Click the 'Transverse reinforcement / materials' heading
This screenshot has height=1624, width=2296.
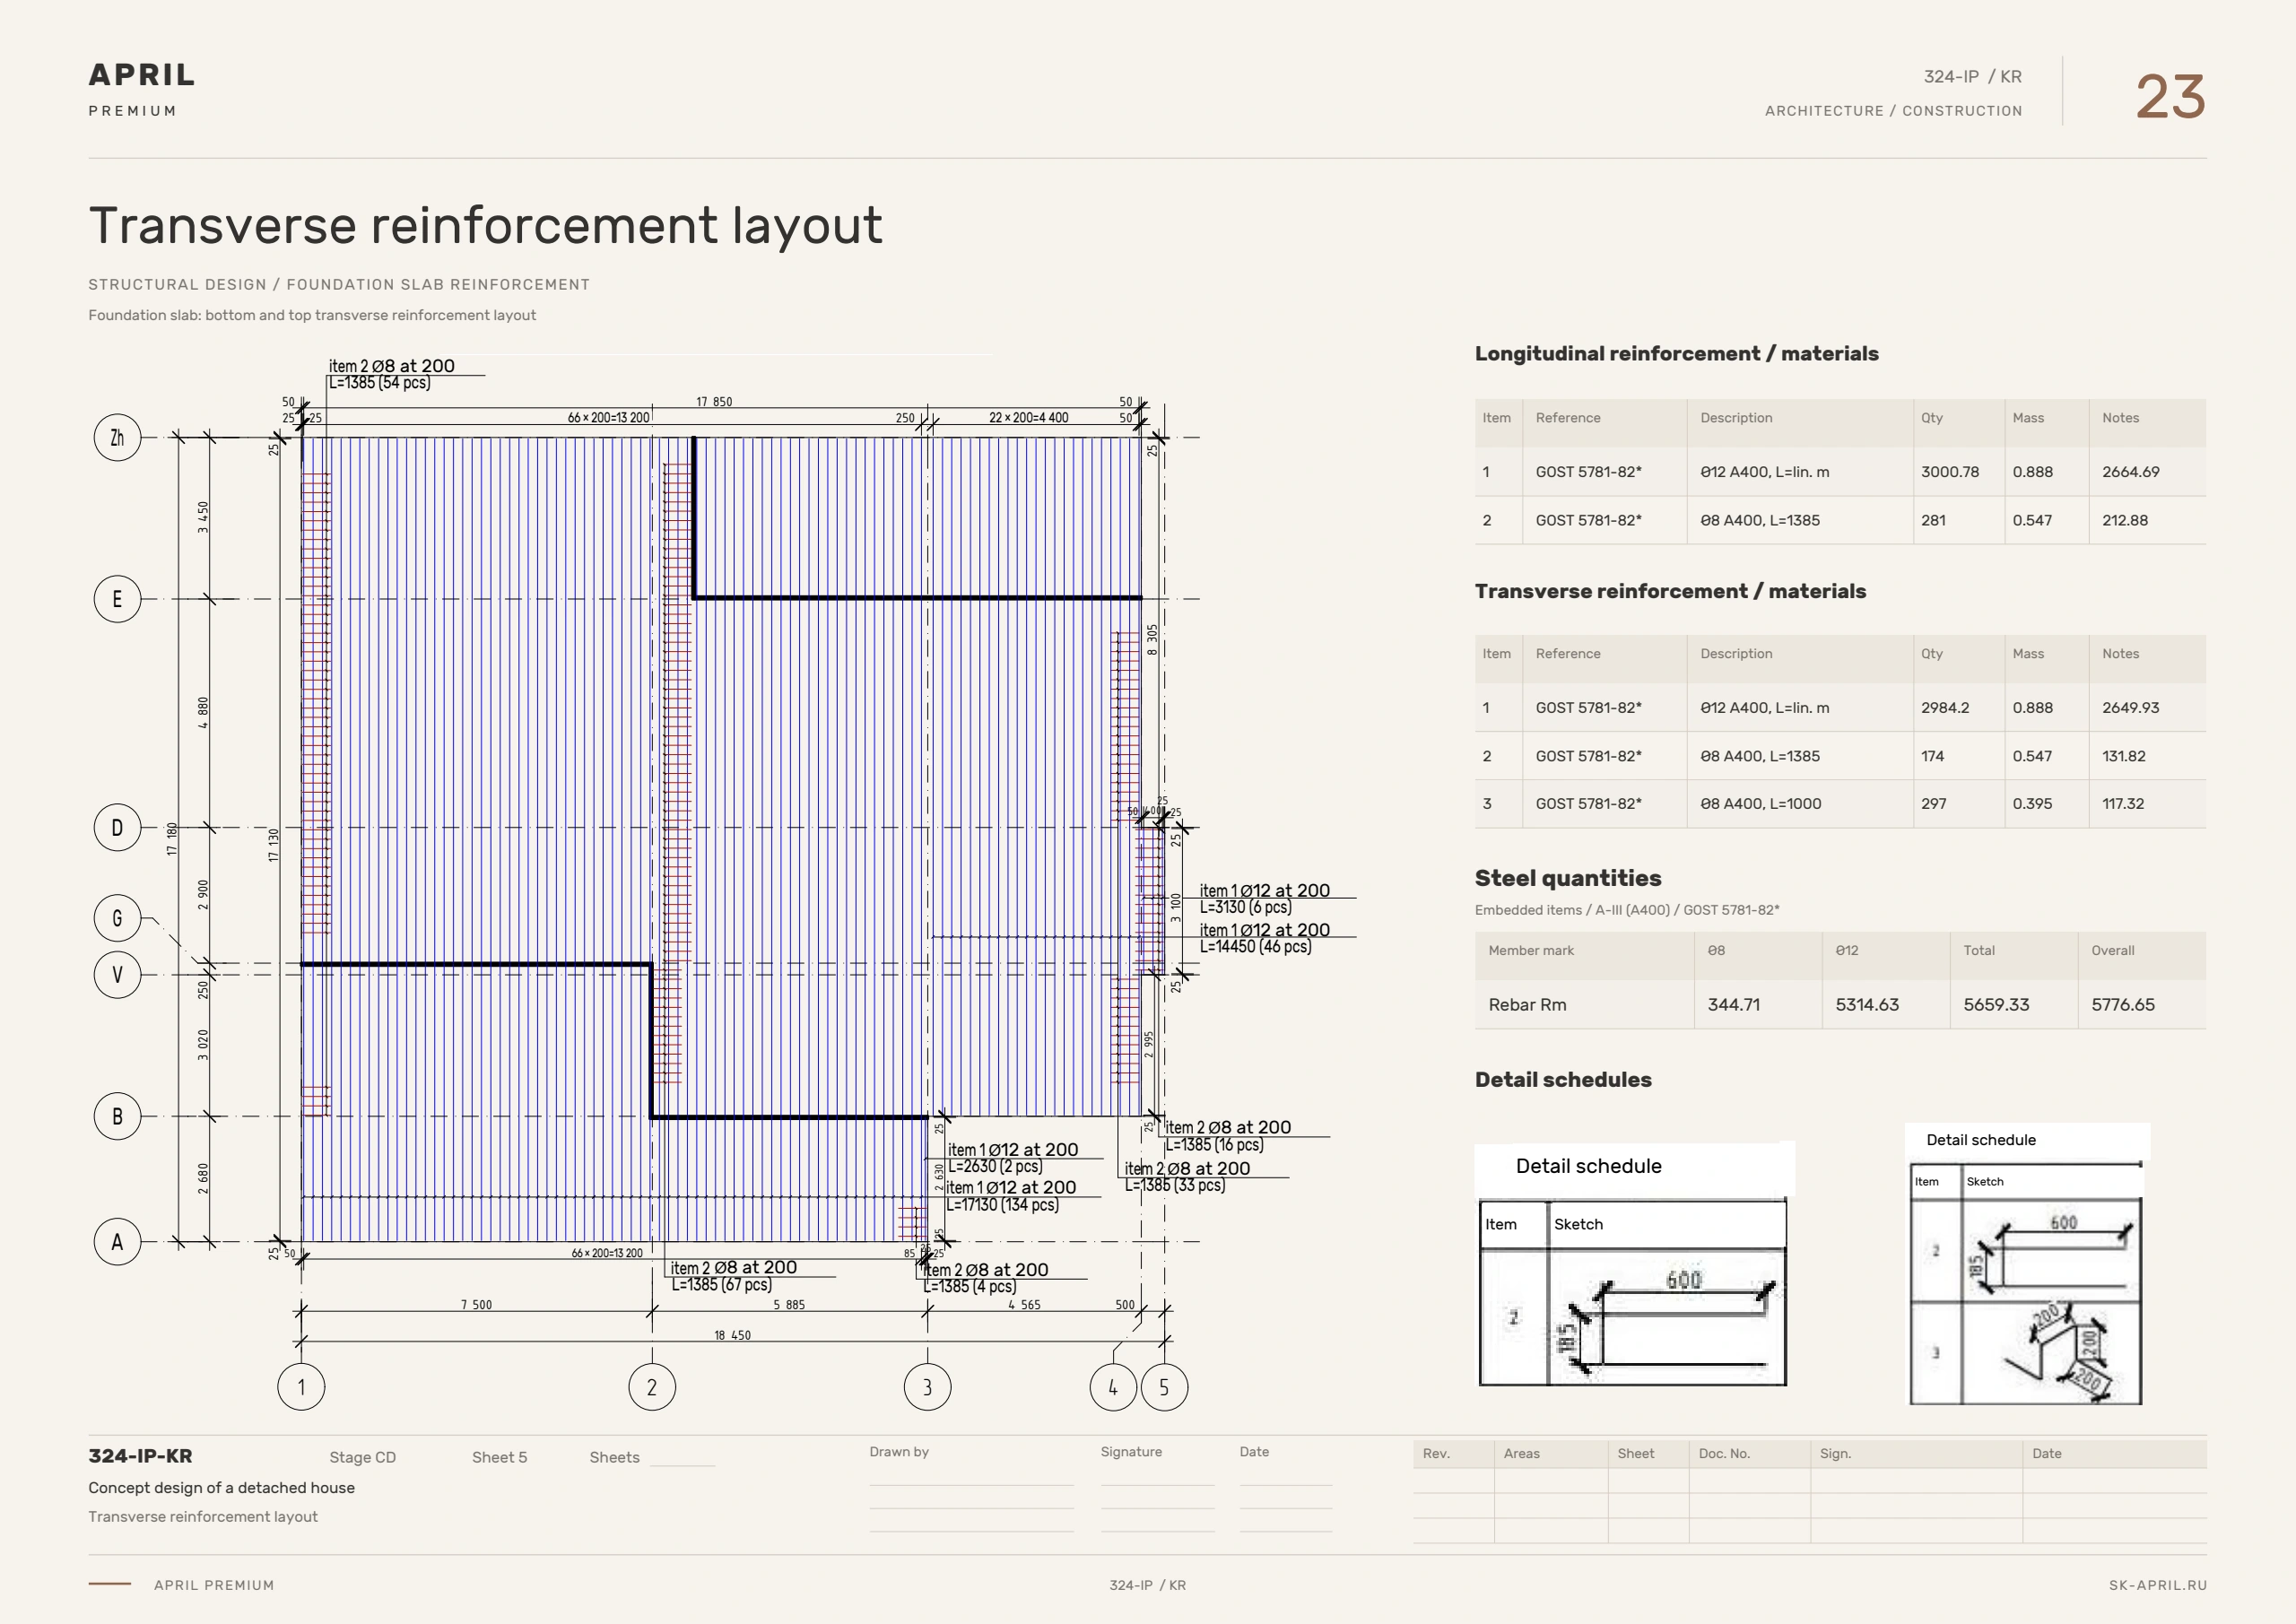tap(1670, 591)
